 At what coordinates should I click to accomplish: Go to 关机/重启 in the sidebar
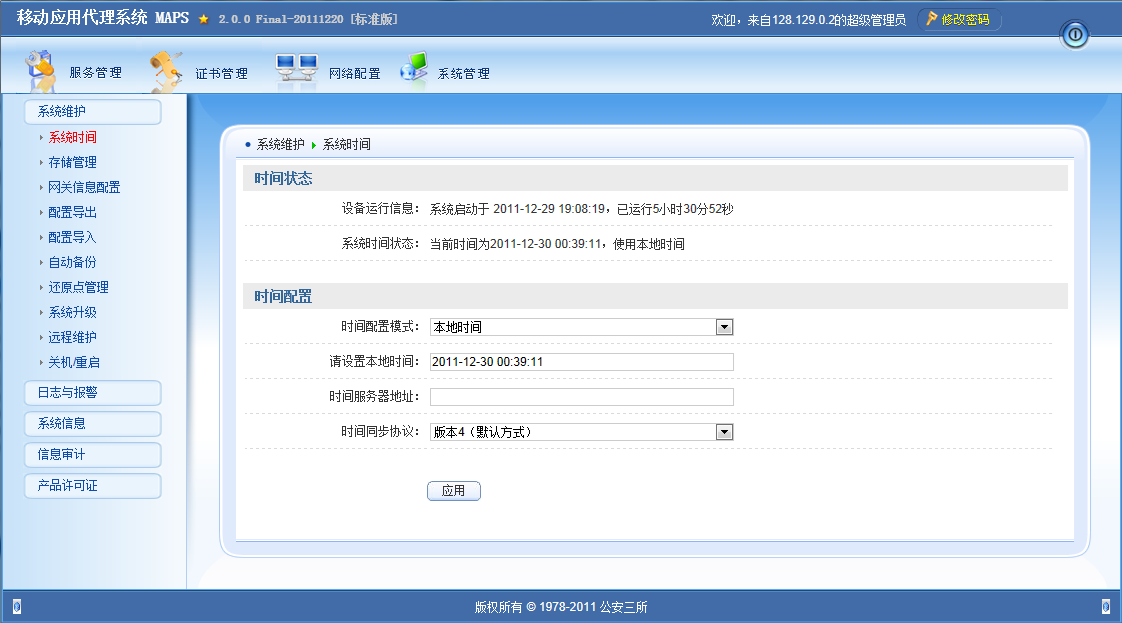coord(74,362)
